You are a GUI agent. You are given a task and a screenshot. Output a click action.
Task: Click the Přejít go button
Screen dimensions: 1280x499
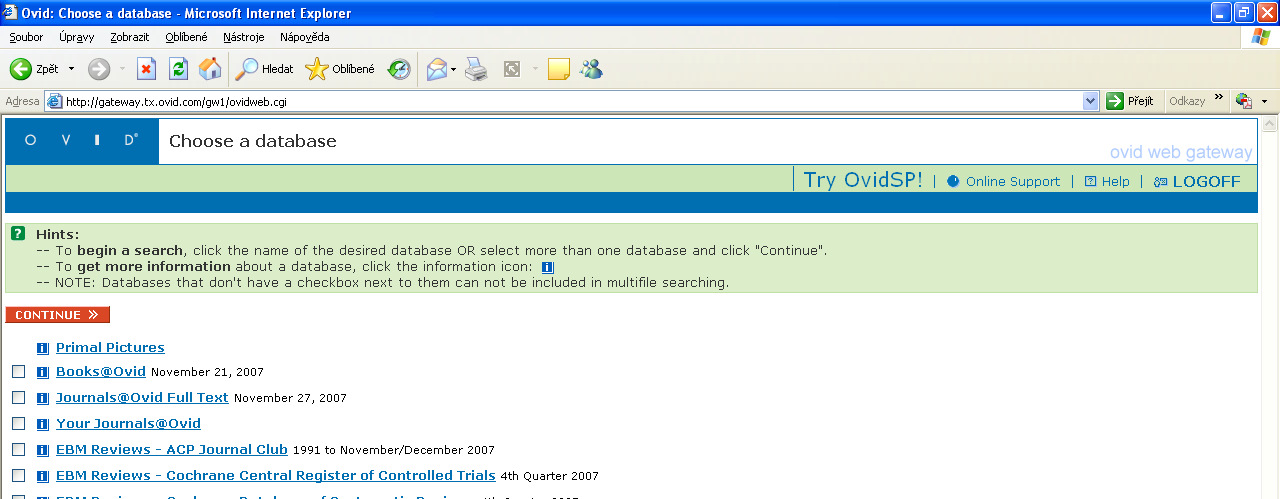(x=1130, y=101)
